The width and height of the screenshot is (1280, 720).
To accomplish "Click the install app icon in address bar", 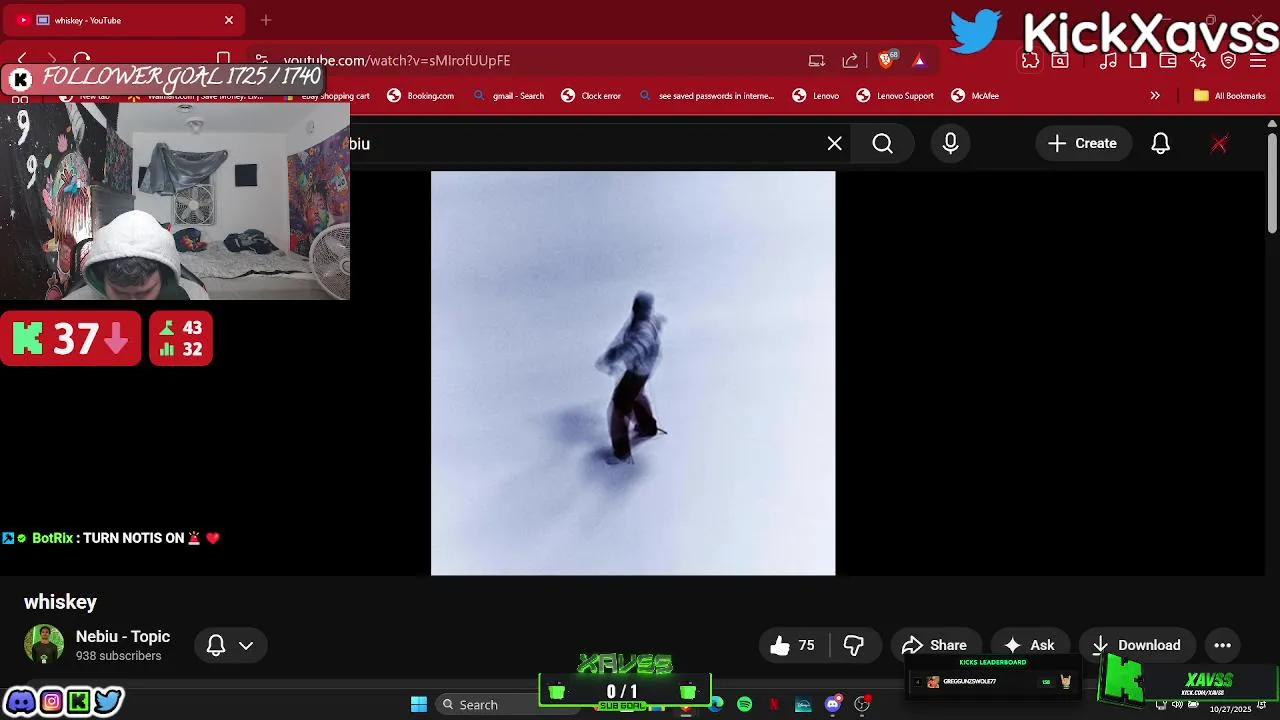I will point(817,60).
